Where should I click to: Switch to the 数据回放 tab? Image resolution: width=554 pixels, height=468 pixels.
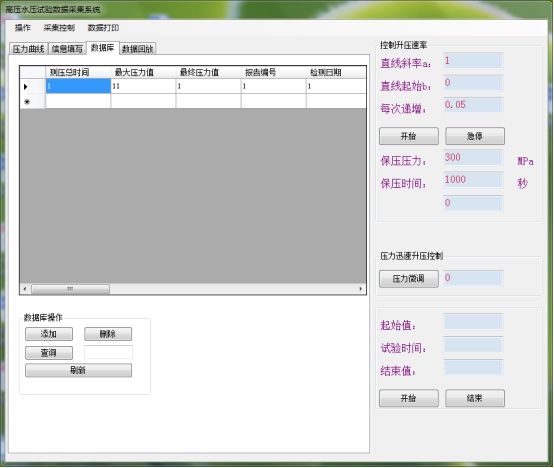click(138, 49)
